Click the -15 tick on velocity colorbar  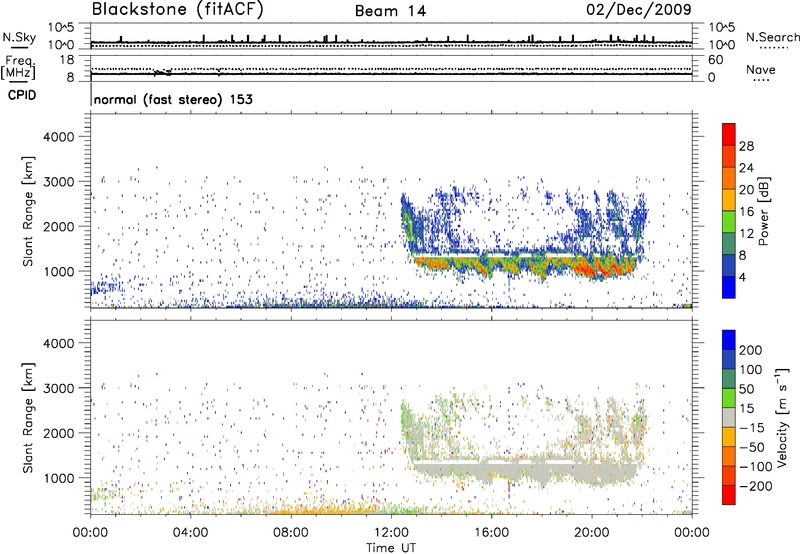coord(752,427)
